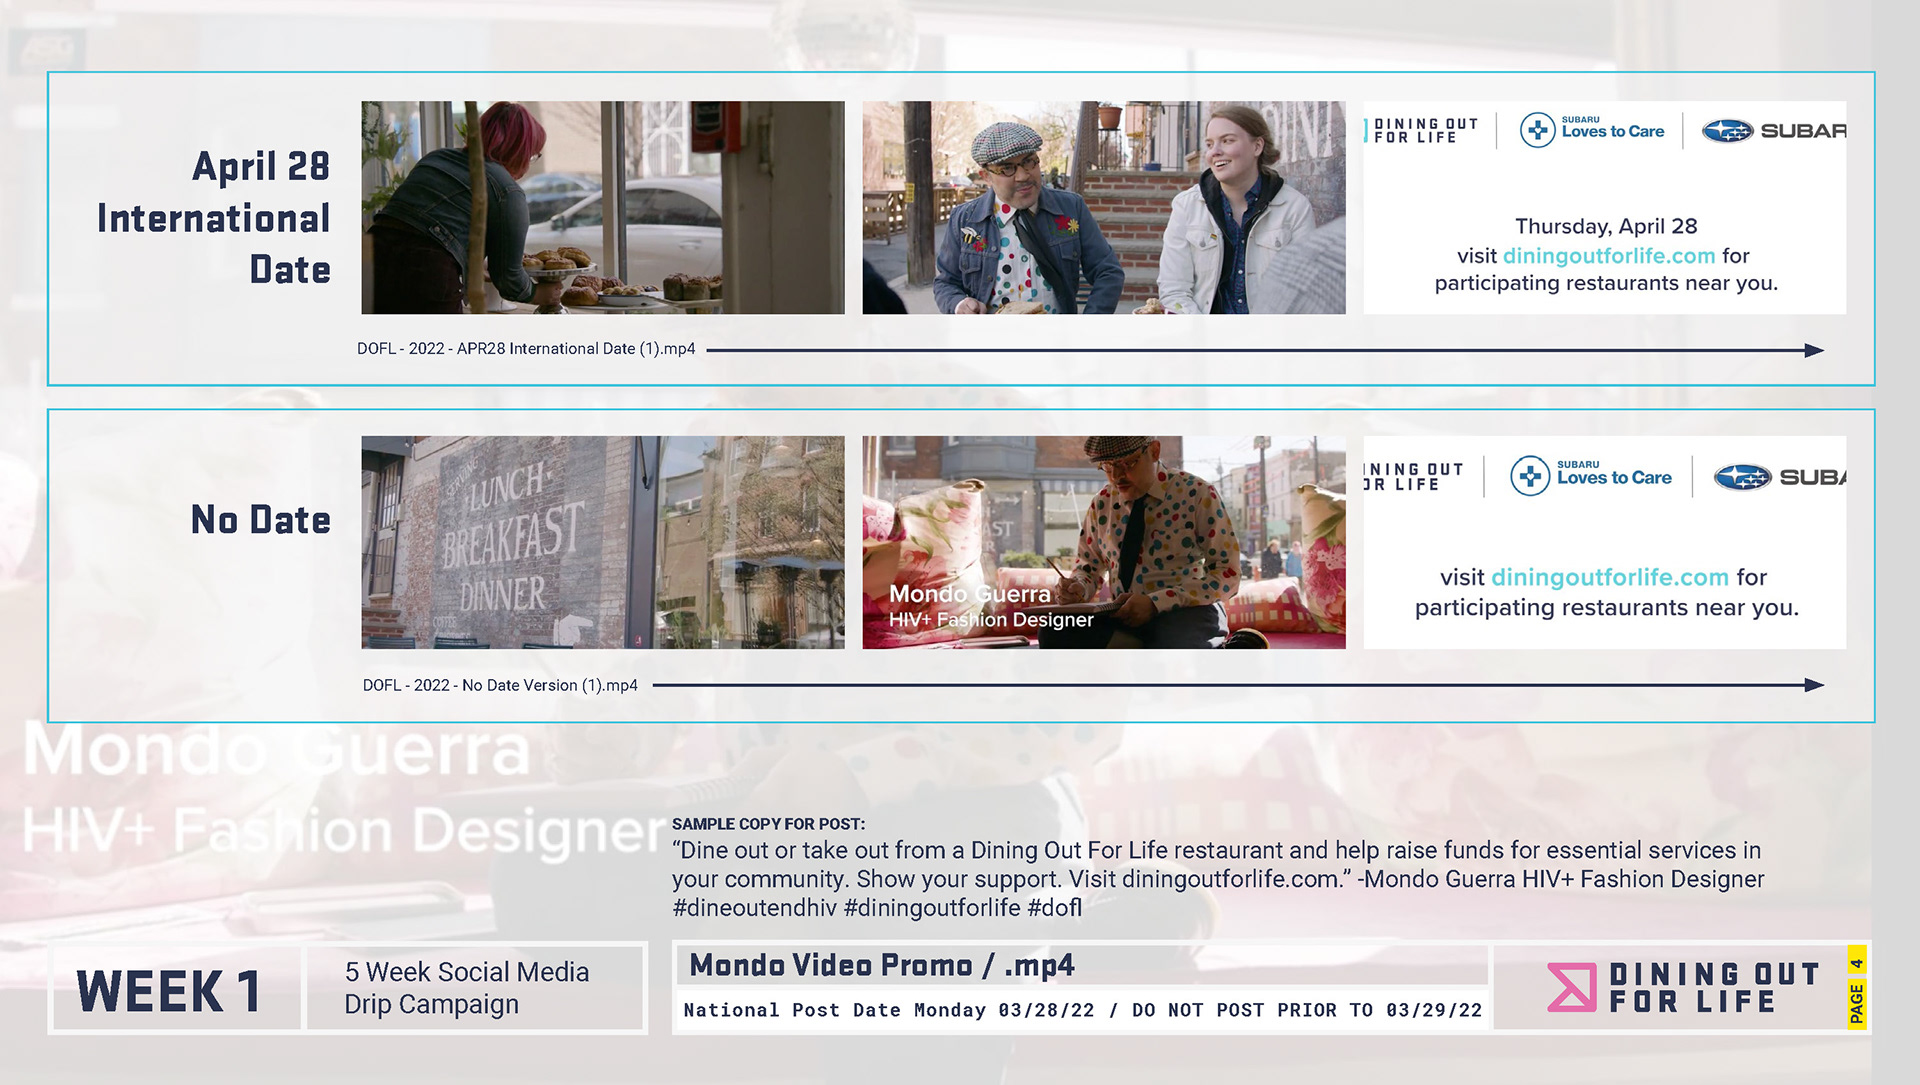
Task: Click the yellow PAGE 4 tab label
Action: pyautogui.click(x=1857, y=988)
